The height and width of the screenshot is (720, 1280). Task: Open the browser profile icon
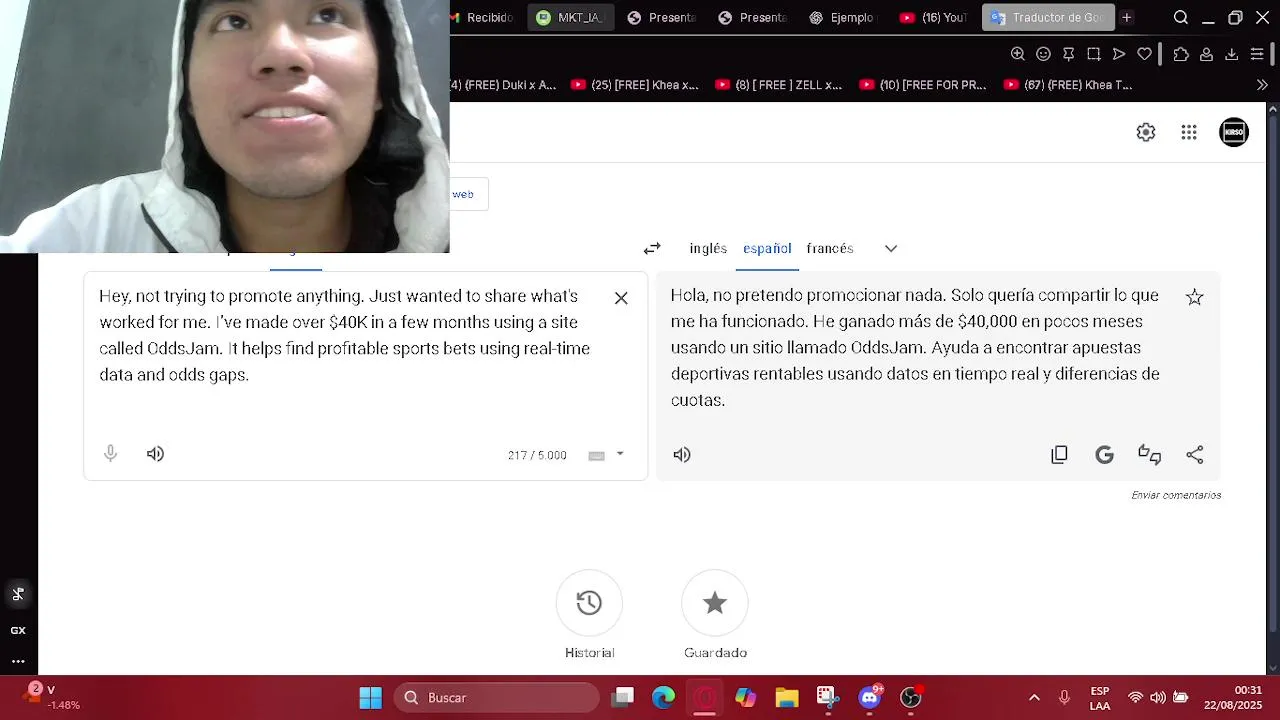click(x=1206, y=54)
